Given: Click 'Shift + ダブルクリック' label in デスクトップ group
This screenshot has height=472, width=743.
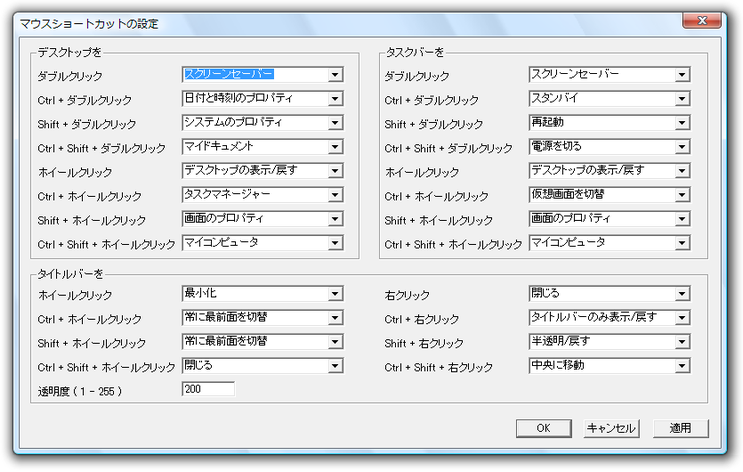Looking at the screenshot, I should (x=87, y=125).
